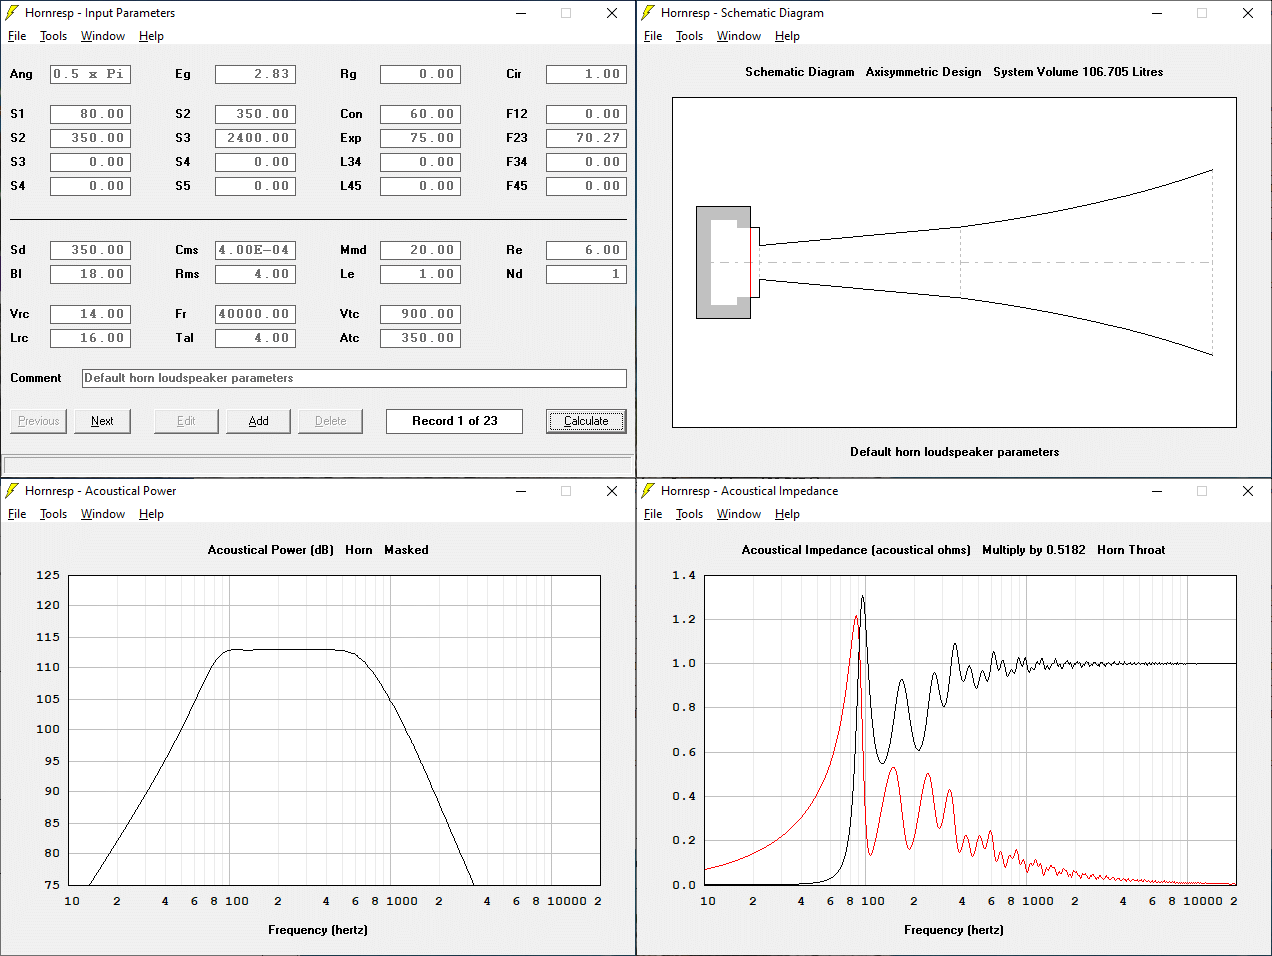
Task: Click the Vrc field with 14.00
Action: click(x=90, y=314)
